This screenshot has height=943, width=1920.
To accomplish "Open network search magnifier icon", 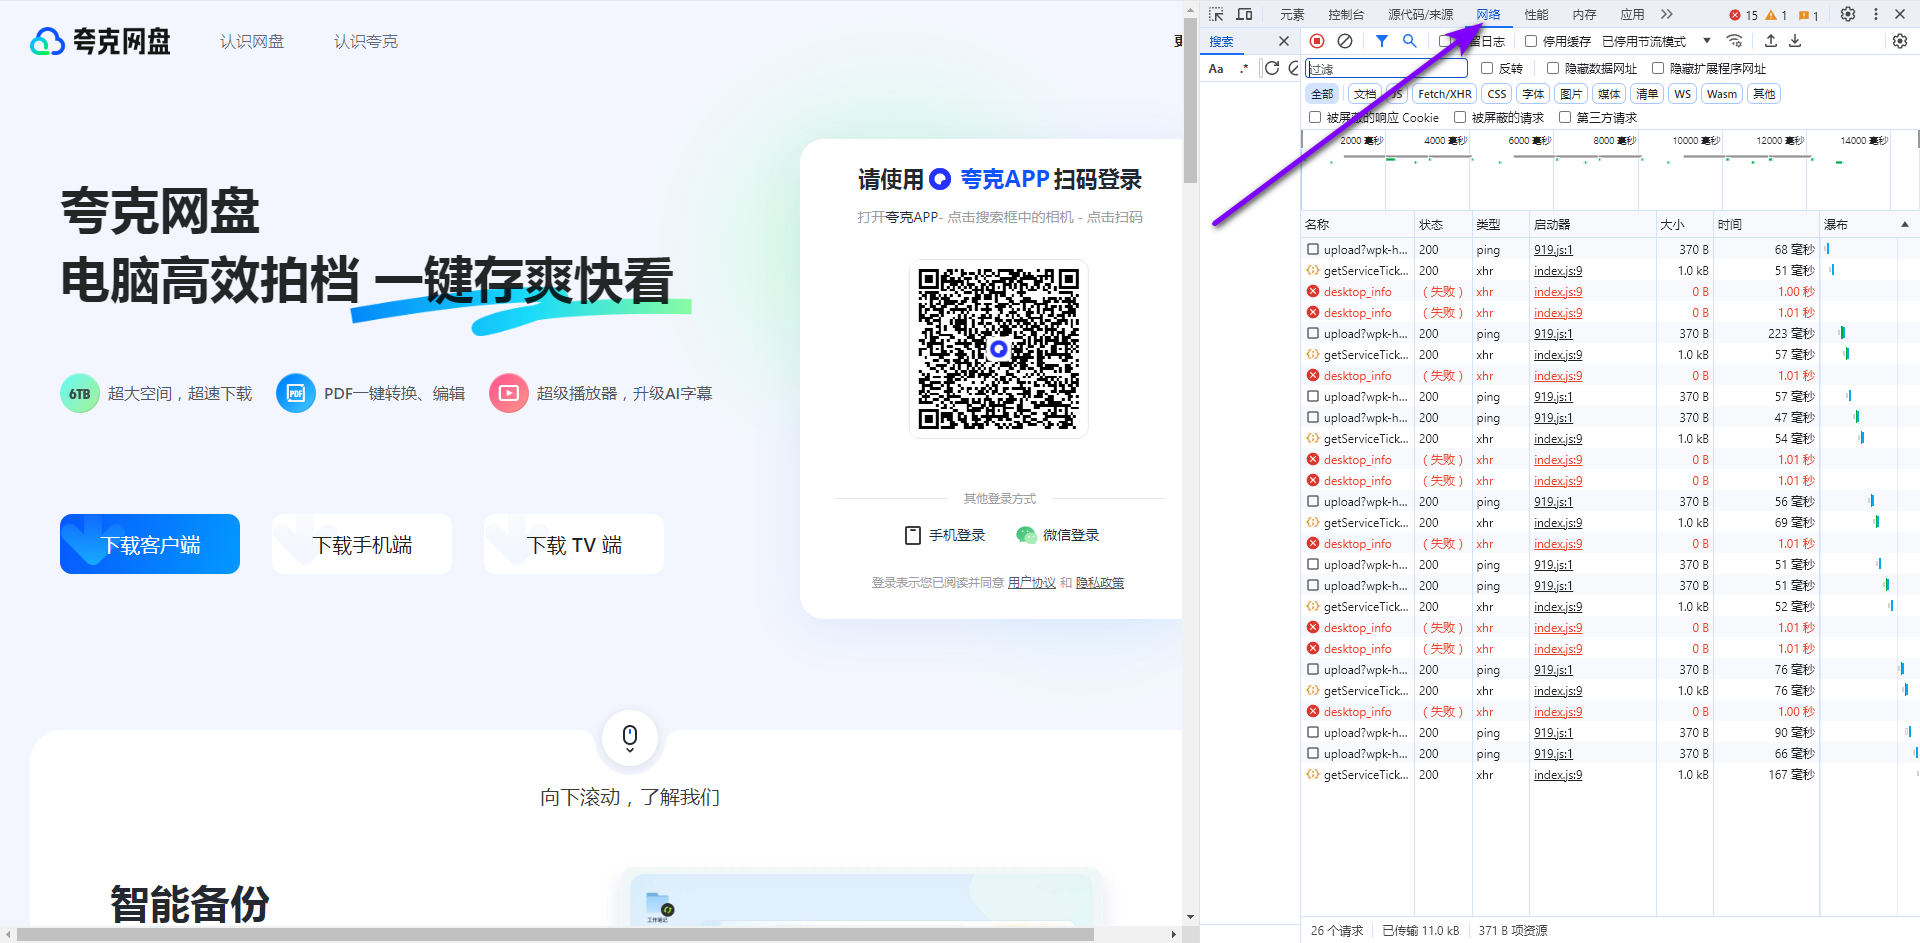I will pyautogui.click(x=1409, y=41).
